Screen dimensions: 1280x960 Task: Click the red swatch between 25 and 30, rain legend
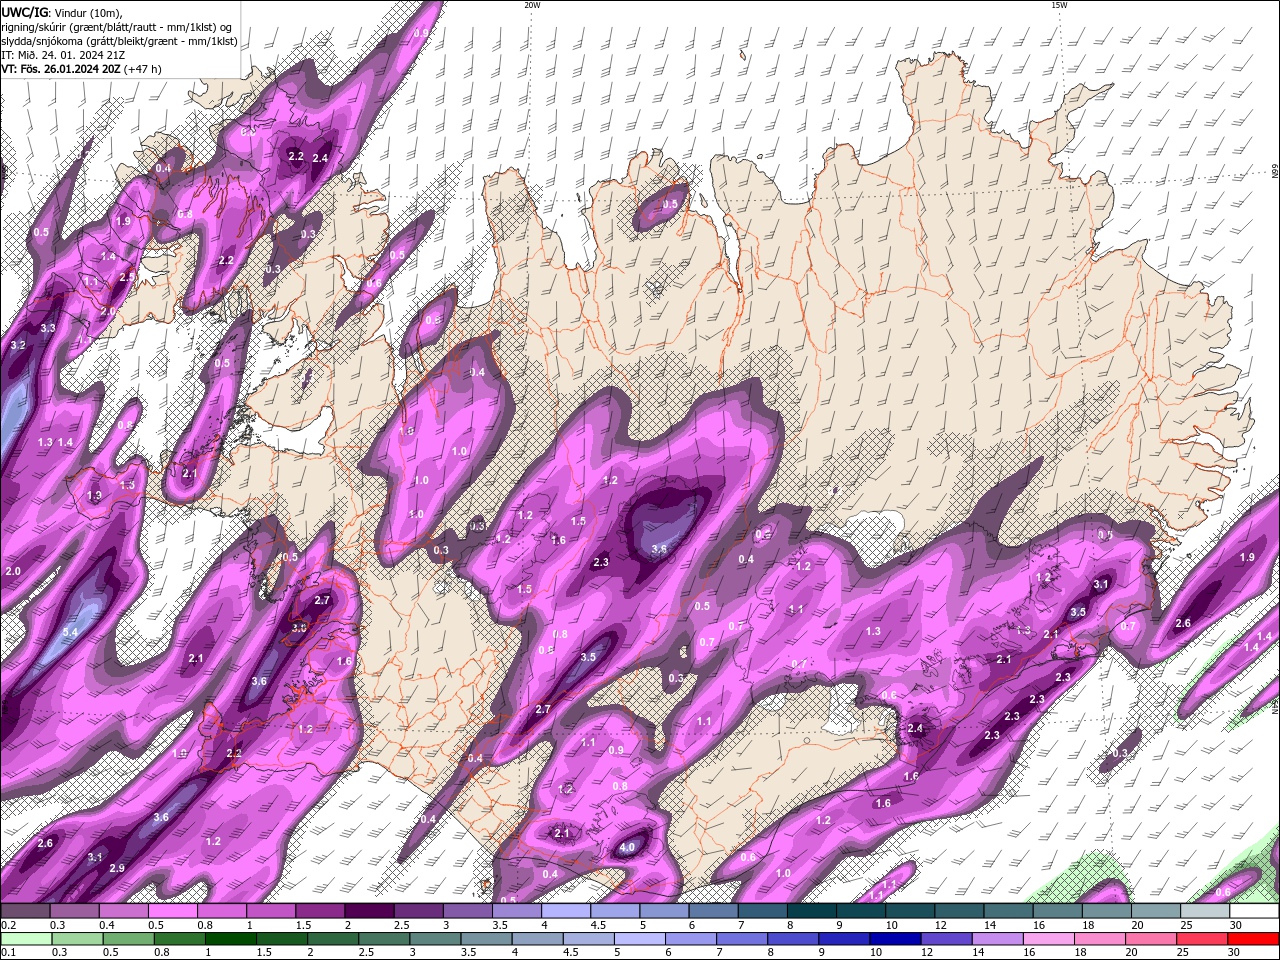coord(1203,939)
